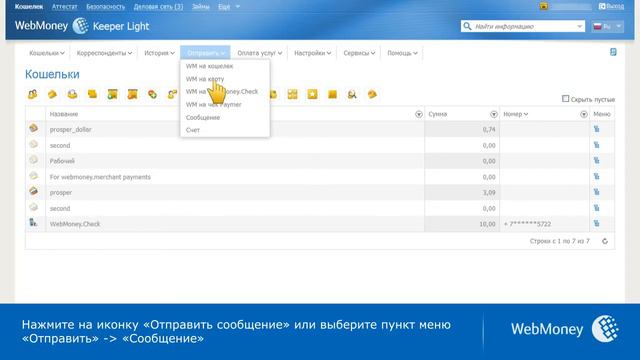Choose WM на карту menu entry
Viewport: 640px width, 360px height.
coord(205,79)
